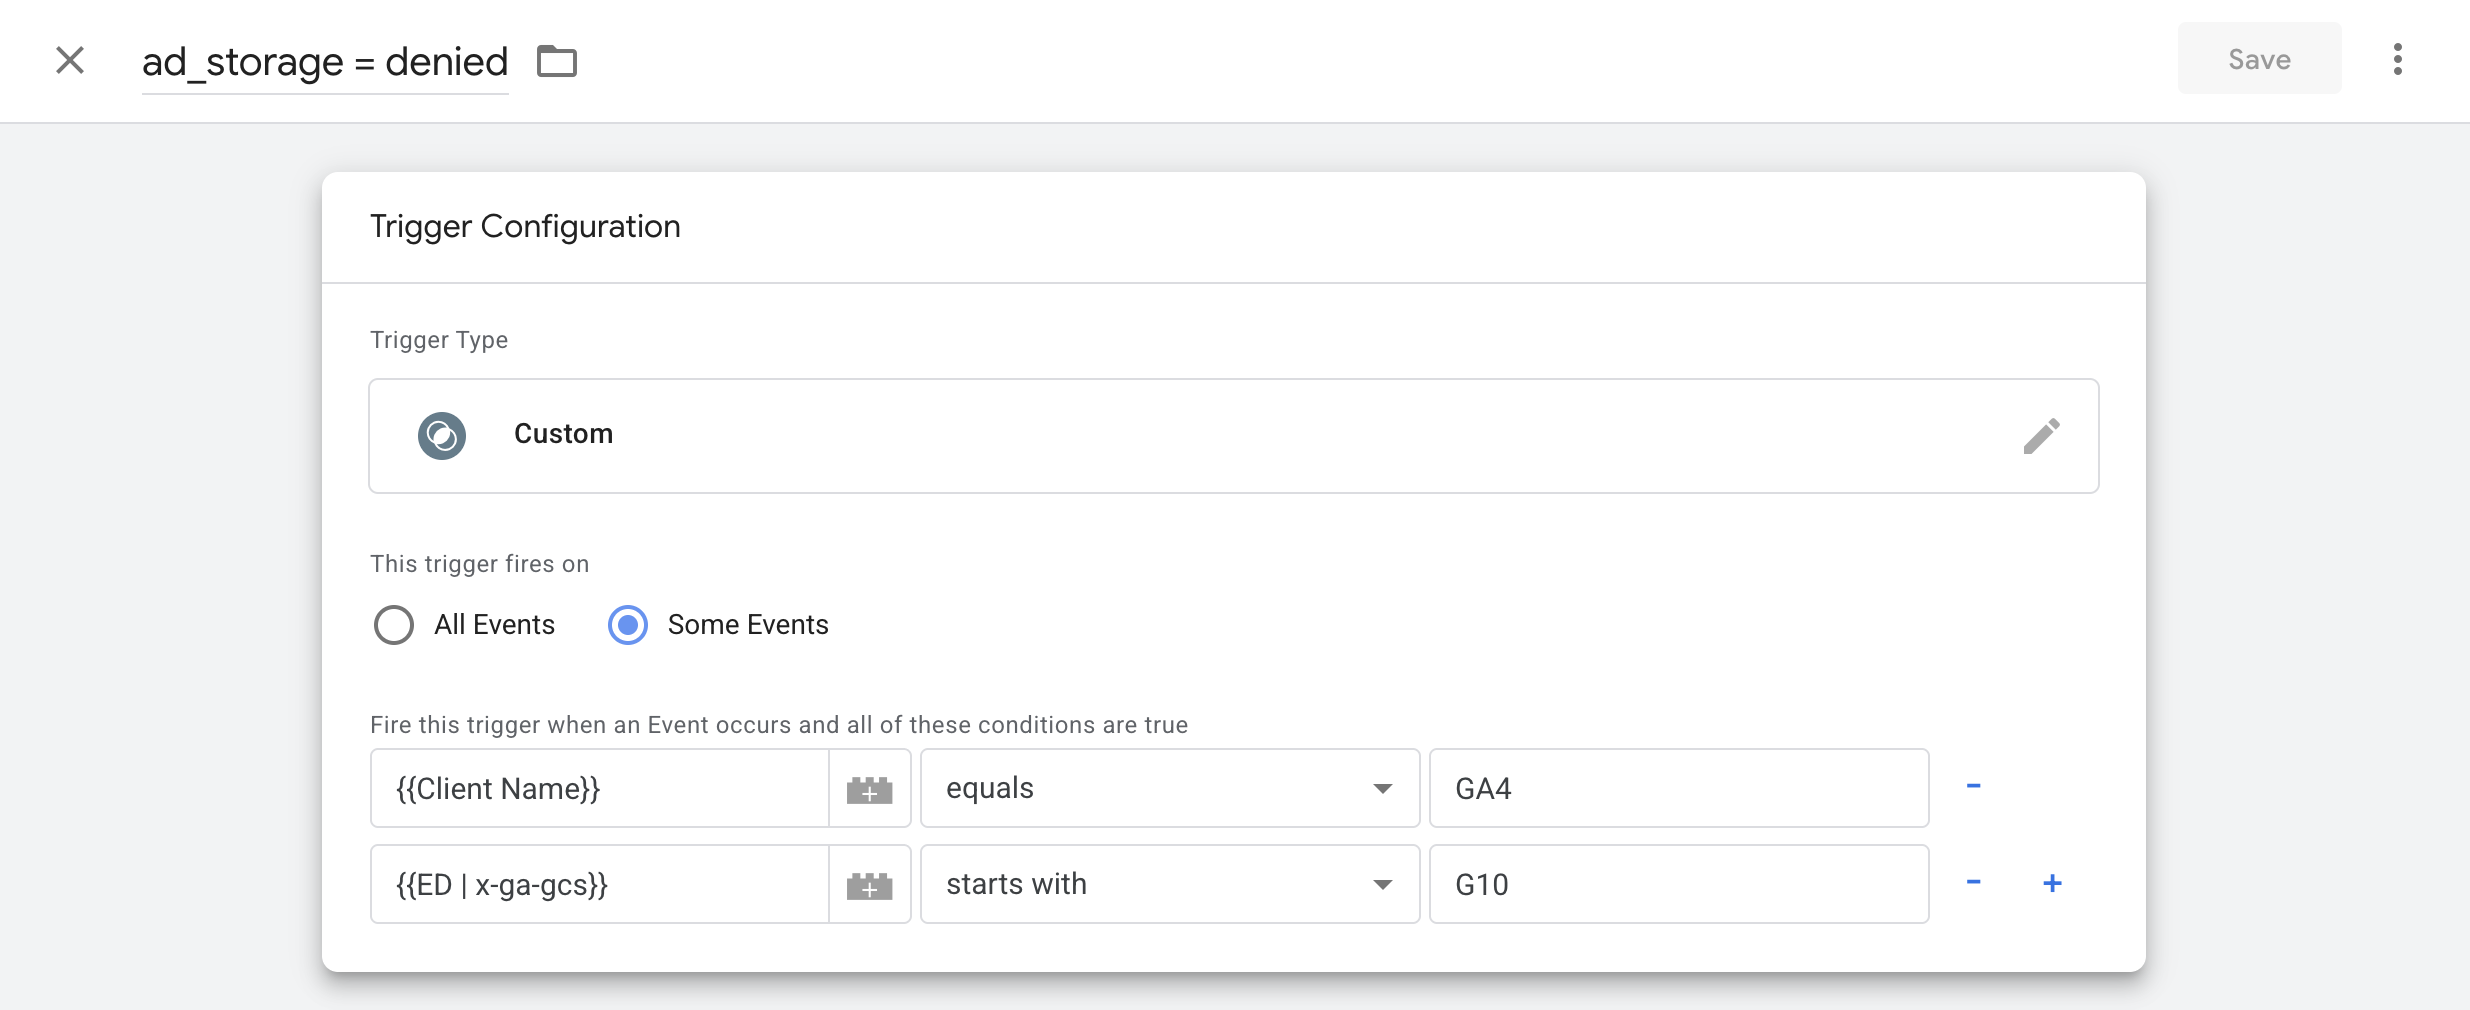The width and height of the screenshot is (2470, 1010).
Task: Expand the 'starts with' operator dropdown
Action: point(1169,885)
